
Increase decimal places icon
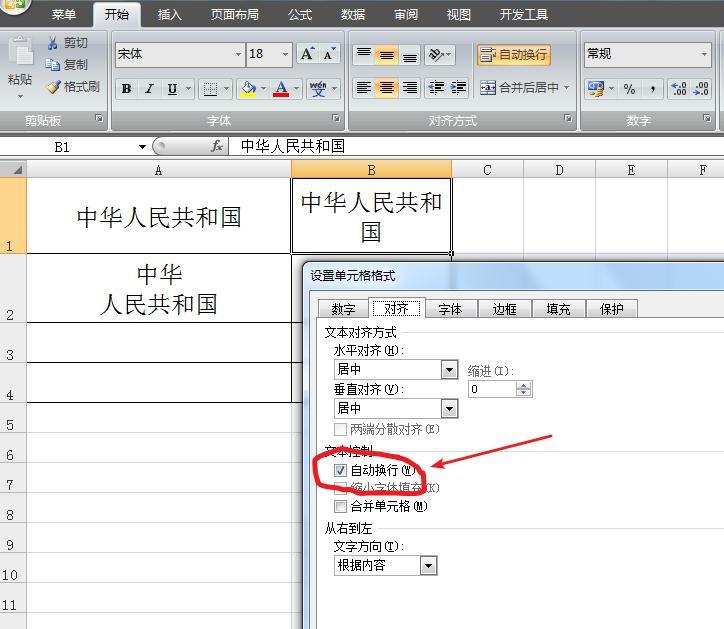click(x=679, y=89)
